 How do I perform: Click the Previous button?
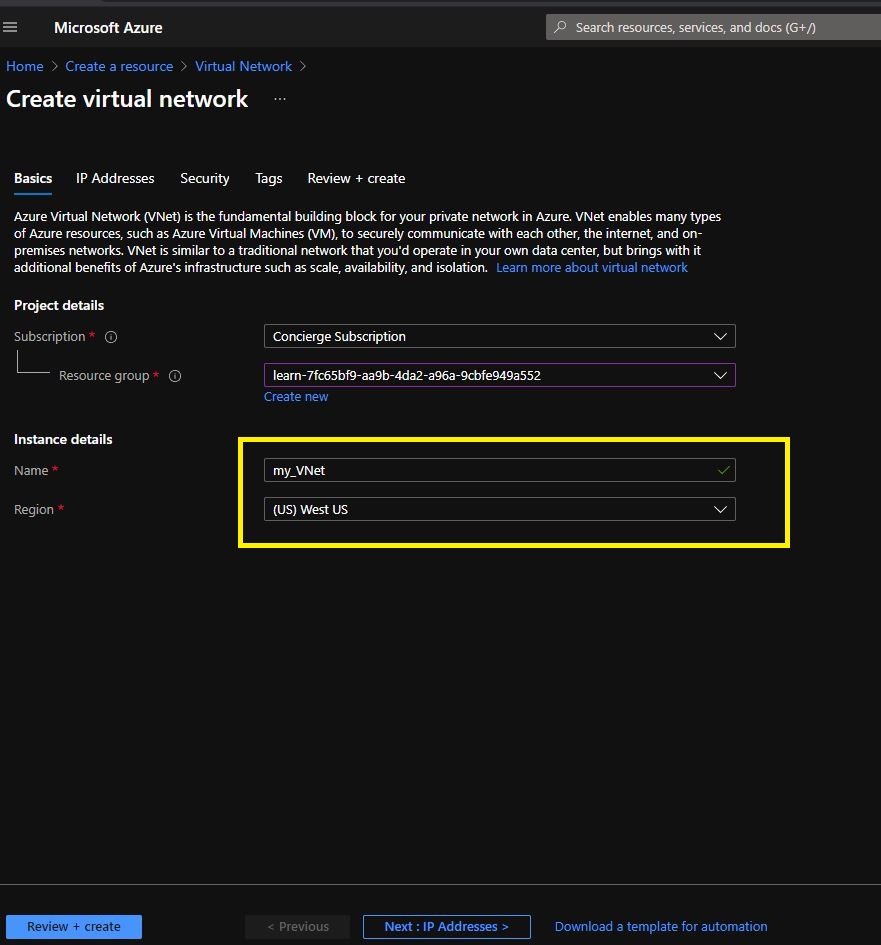click(x=298, y=926)
